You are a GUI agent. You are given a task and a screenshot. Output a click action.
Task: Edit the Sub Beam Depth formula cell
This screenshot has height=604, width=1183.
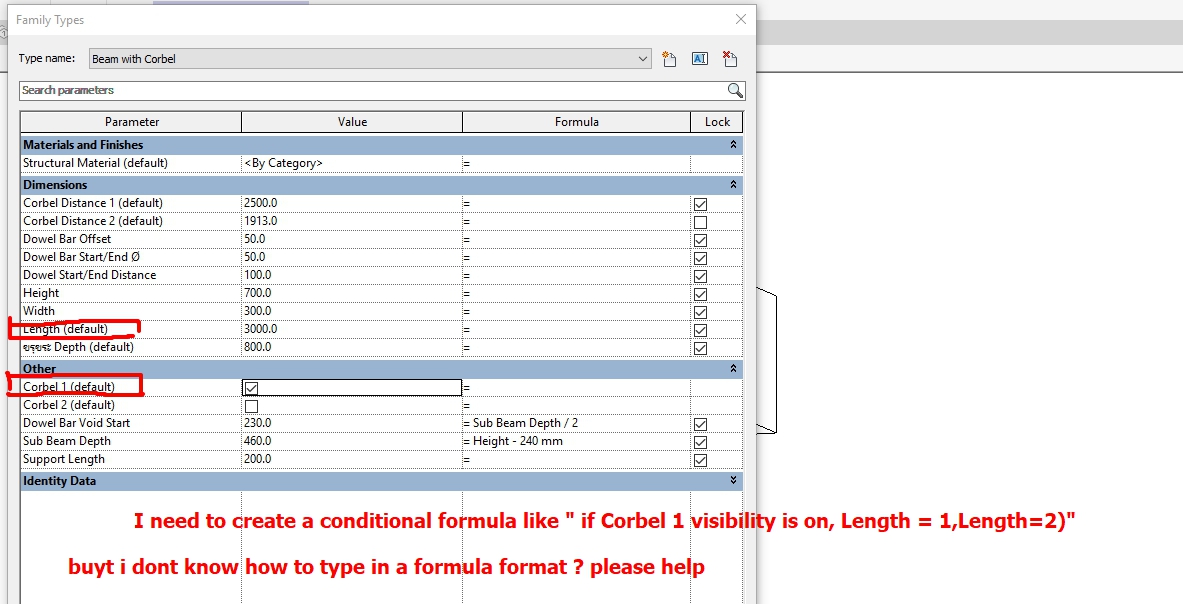click(577, 441)
